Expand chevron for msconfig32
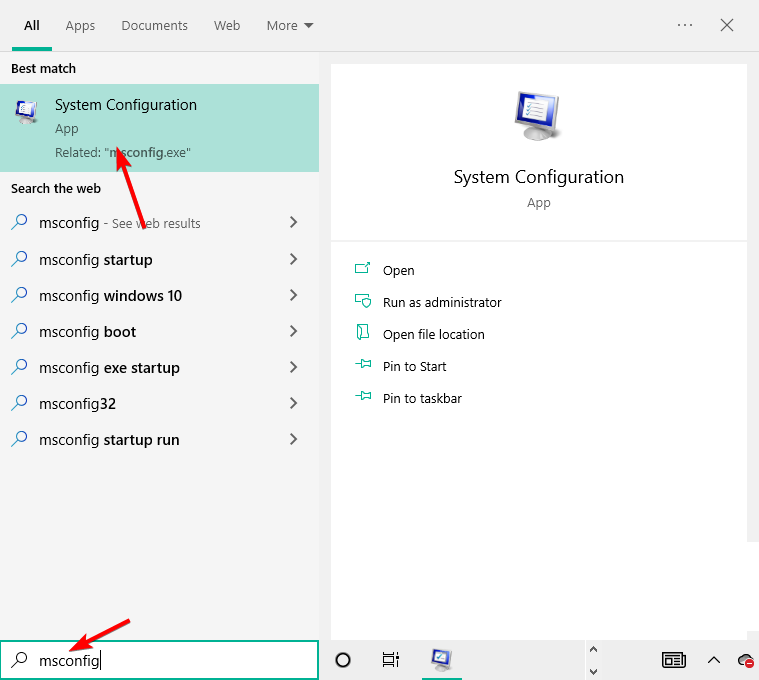The image size is (759, 680). (293, 403)
